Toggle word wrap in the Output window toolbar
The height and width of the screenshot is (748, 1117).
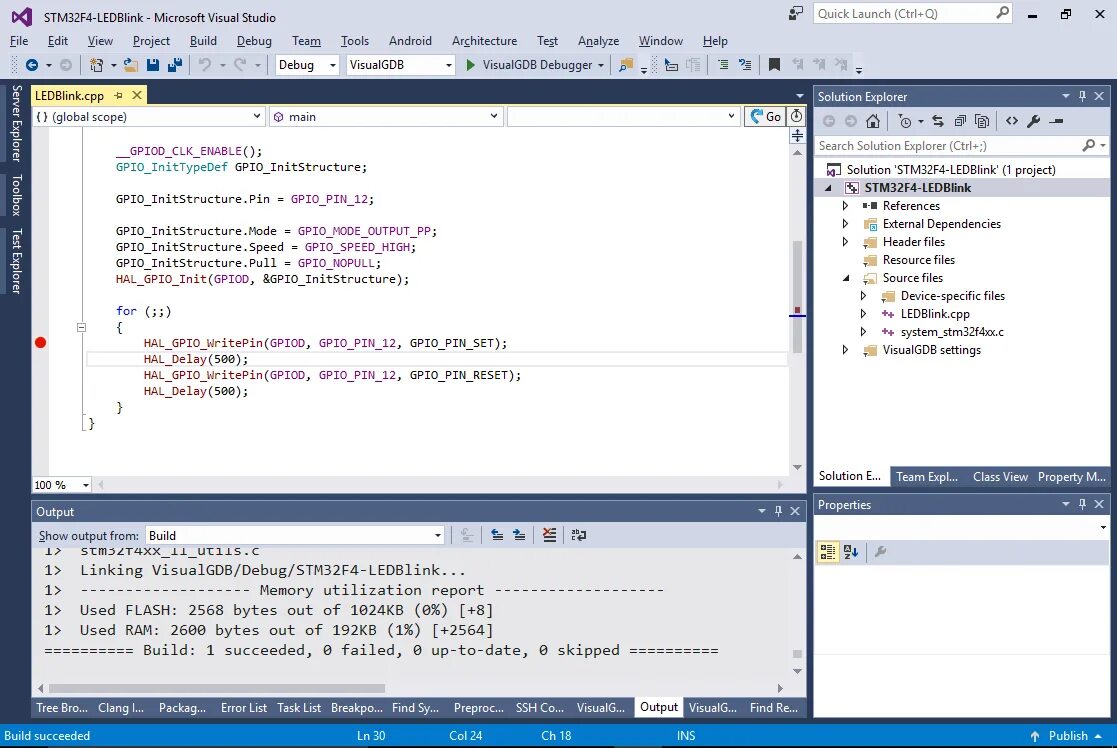pyautogui.click(x=578, y=535)
